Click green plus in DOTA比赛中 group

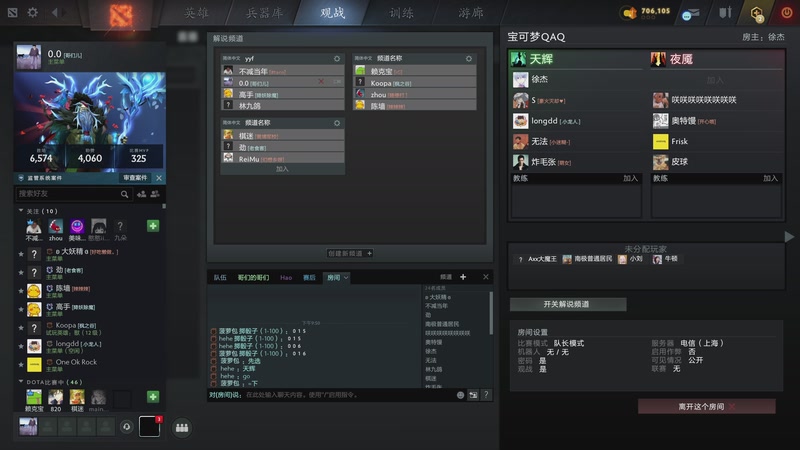[153, 396]
